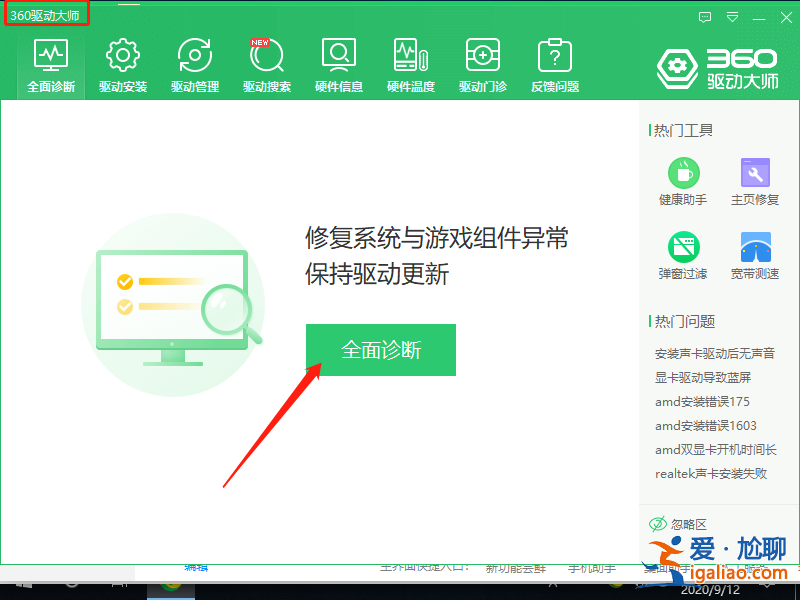Open the 驱动管理 driver management icon
This screenshot has height=600, width=800.
[x=194, y=62]
